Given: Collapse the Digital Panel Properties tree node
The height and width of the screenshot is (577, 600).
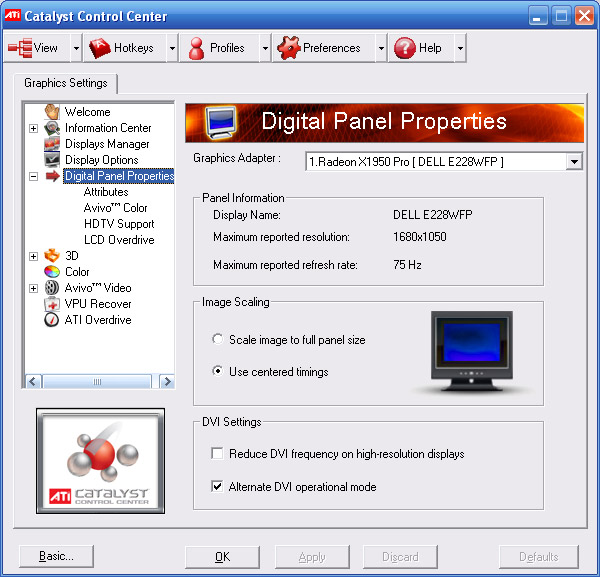Looking at the screenshot, I should (34, 176).
